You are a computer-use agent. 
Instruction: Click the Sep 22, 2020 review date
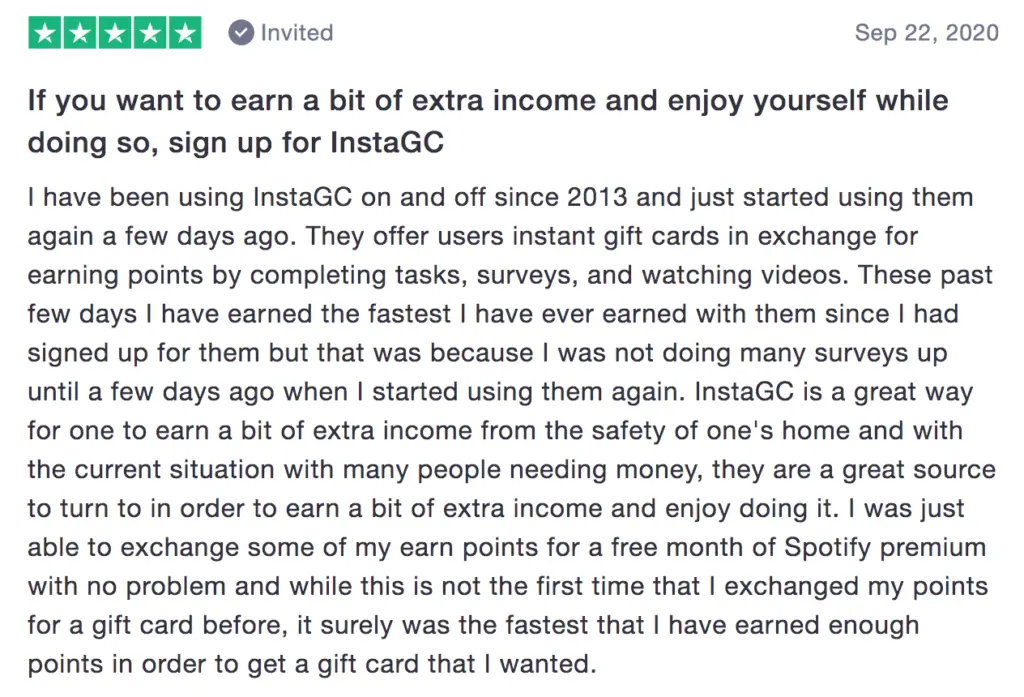click(927, 33)
